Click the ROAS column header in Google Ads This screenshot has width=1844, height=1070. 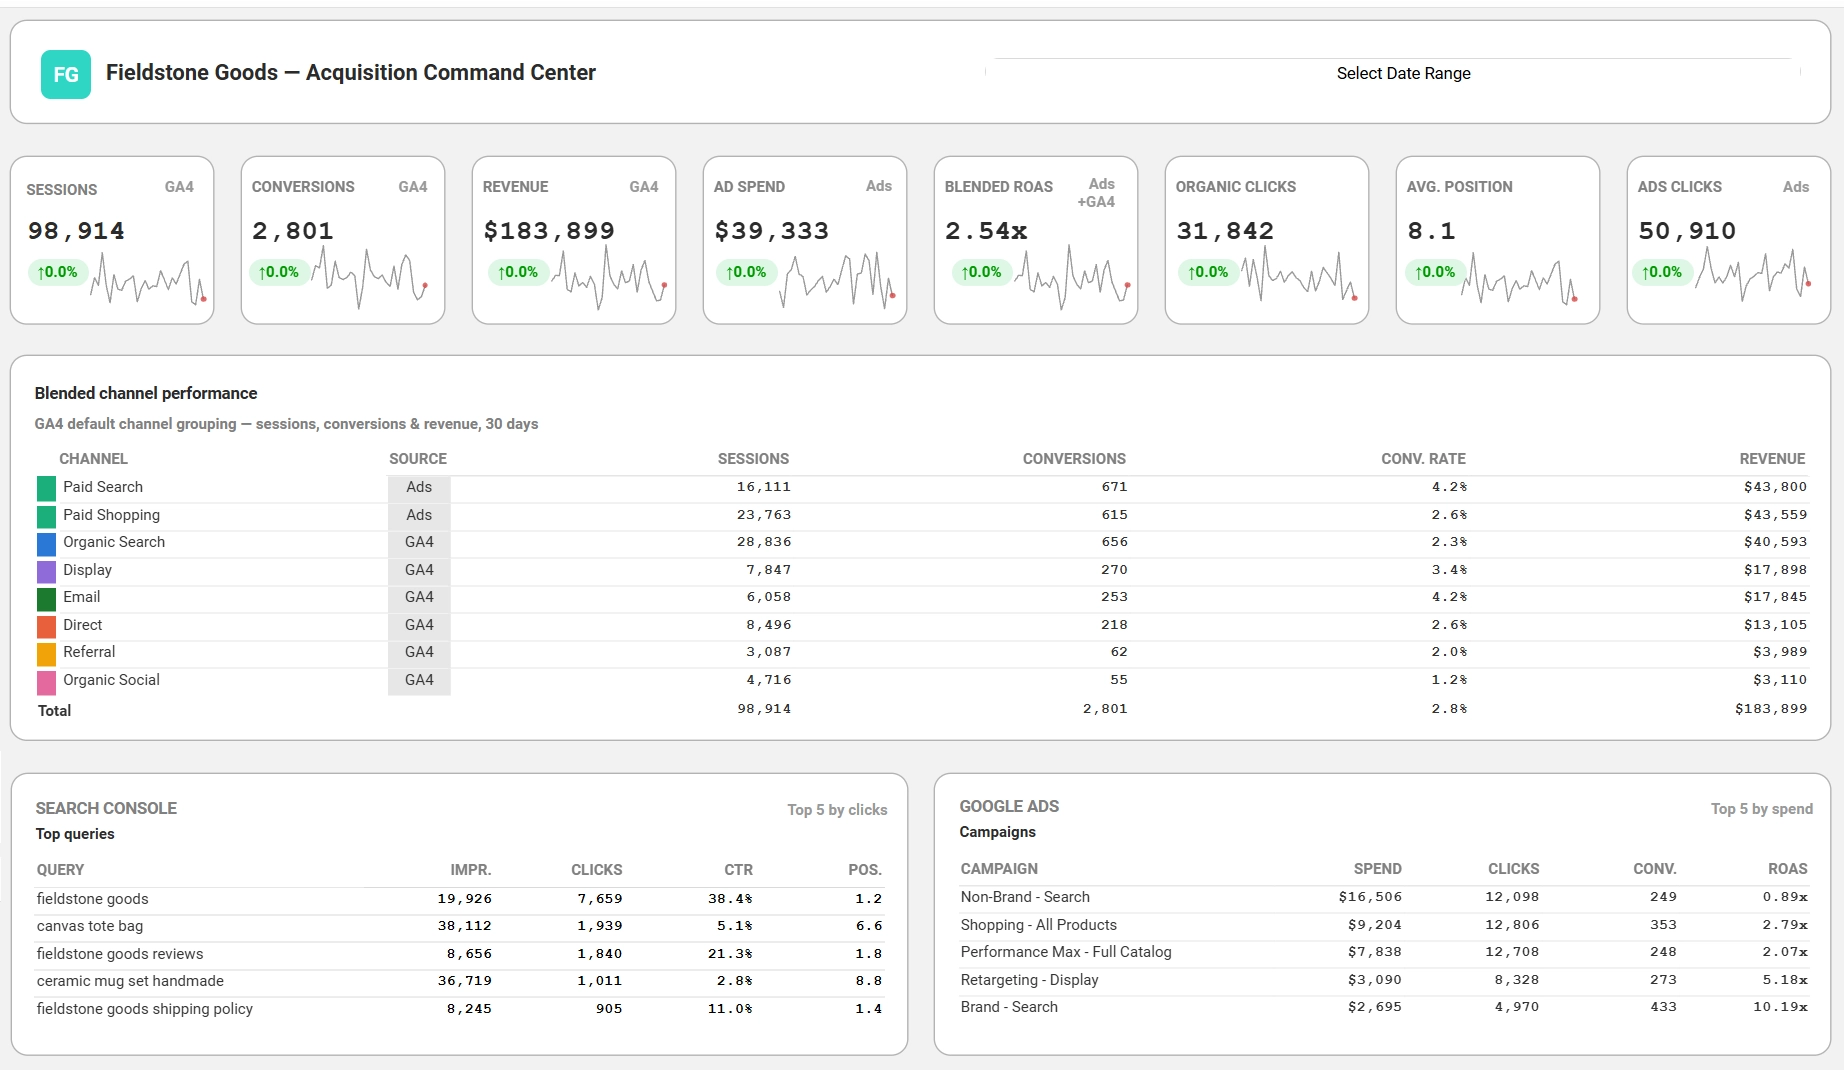pyautogui.click(x=1787, y=869)
